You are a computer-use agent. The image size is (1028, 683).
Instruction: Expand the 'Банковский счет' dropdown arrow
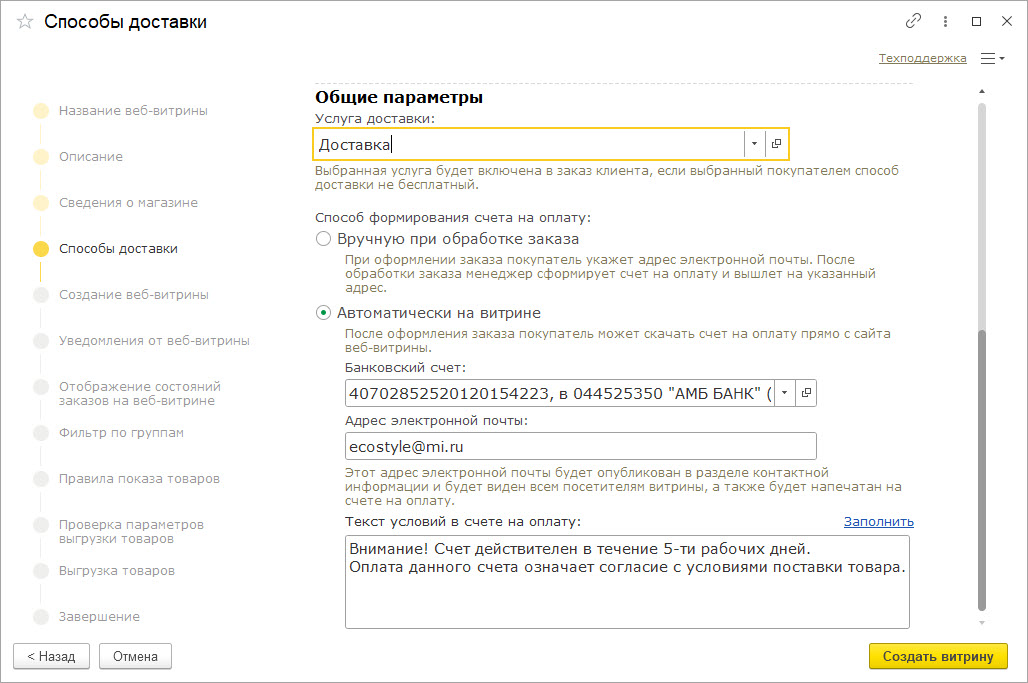(784, 393)
